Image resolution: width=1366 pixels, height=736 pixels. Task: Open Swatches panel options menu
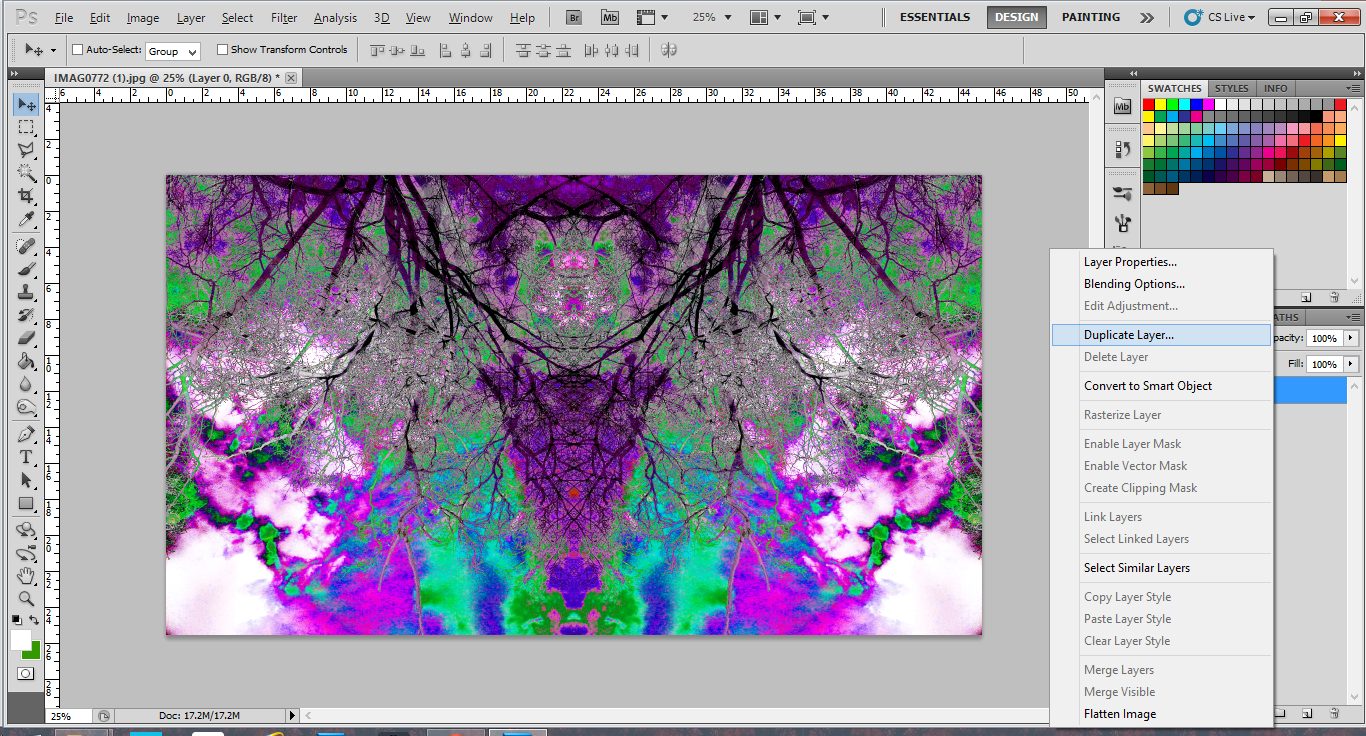tap(1353, 88)
